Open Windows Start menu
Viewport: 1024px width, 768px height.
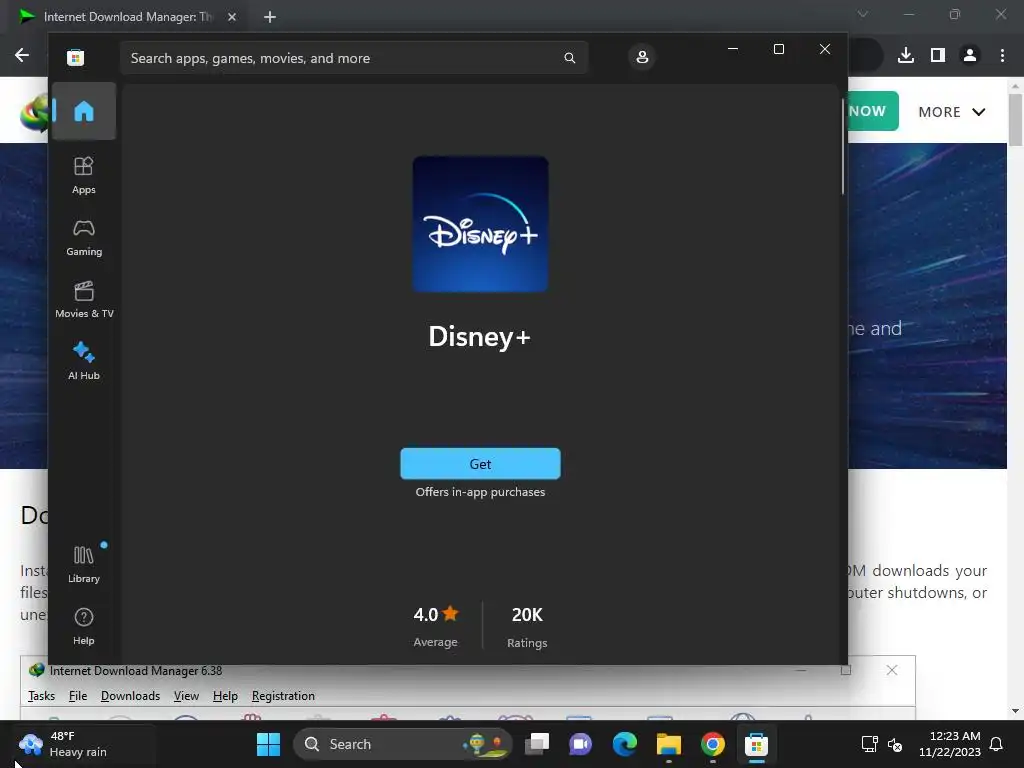268,744
